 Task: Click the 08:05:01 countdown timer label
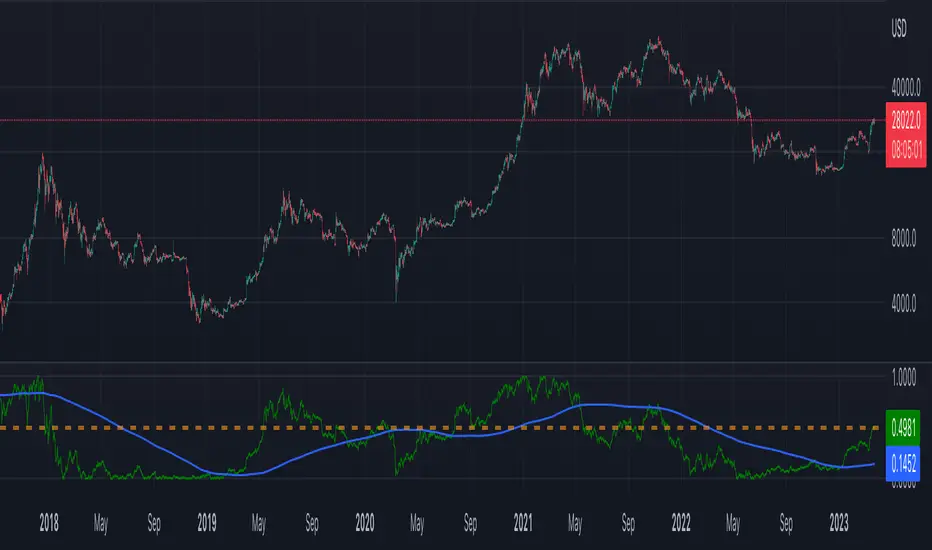tap(906, 150)
